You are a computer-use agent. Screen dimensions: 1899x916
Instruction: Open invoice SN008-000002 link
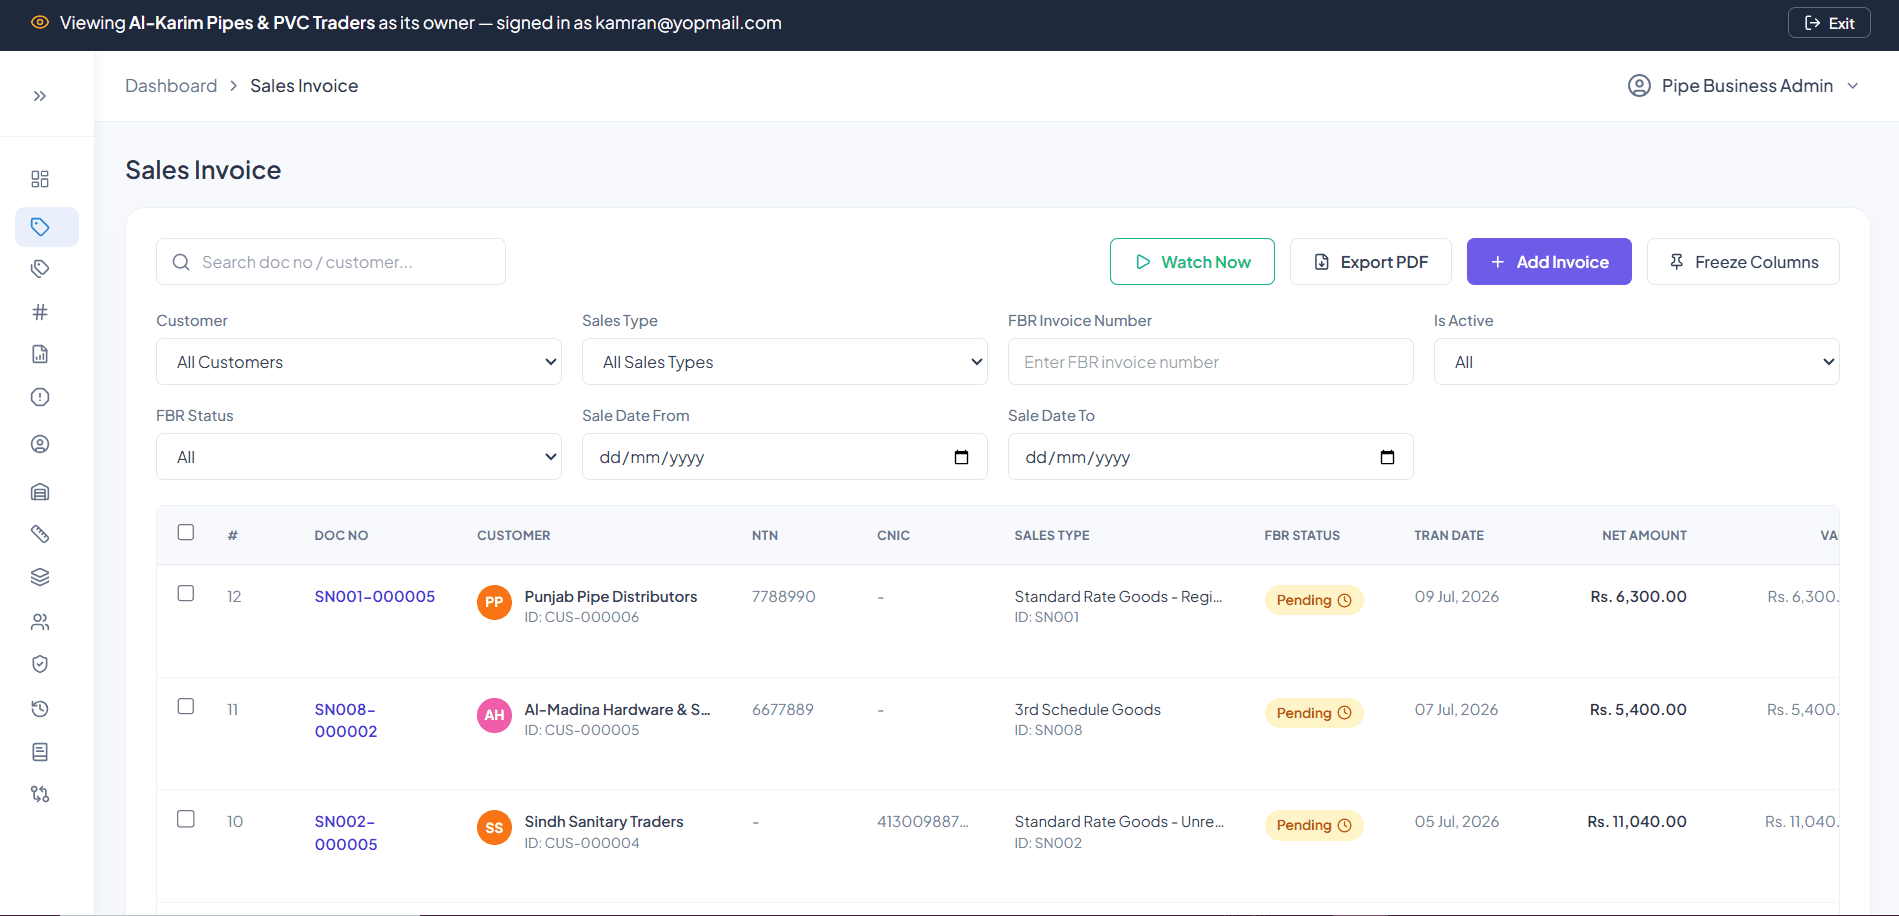[346, 721]
